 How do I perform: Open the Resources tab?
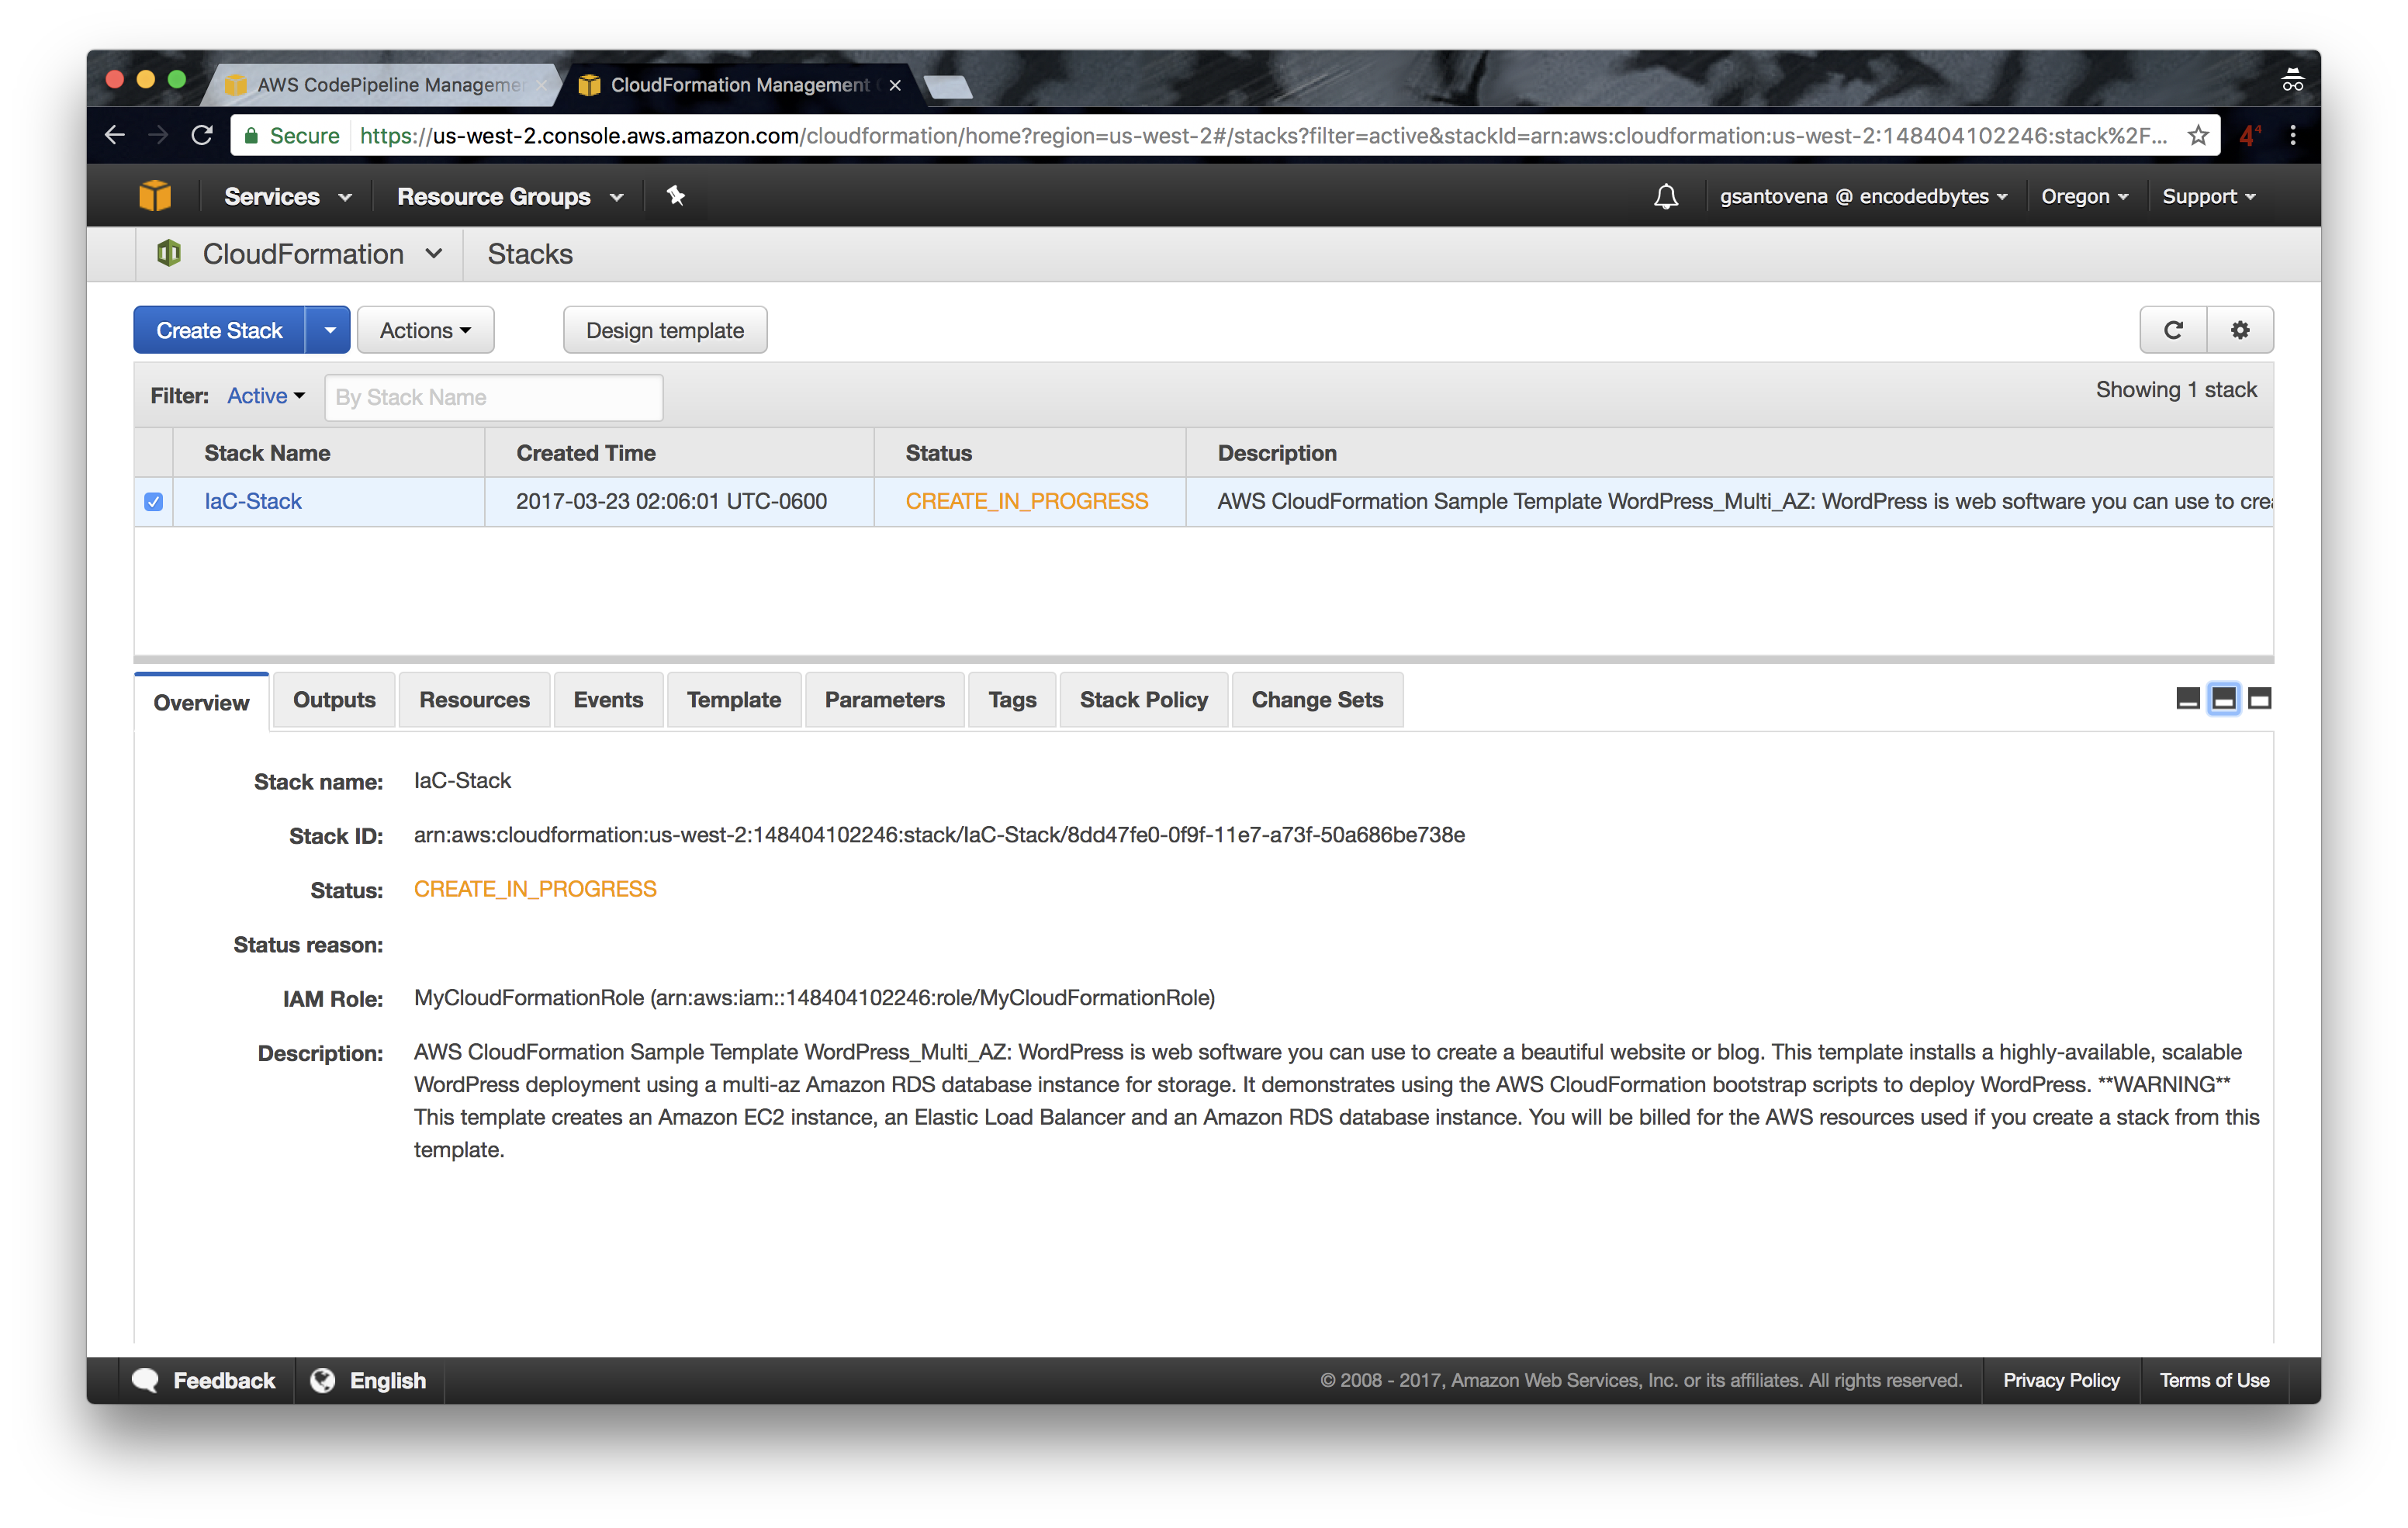click(x=474, y=700)
